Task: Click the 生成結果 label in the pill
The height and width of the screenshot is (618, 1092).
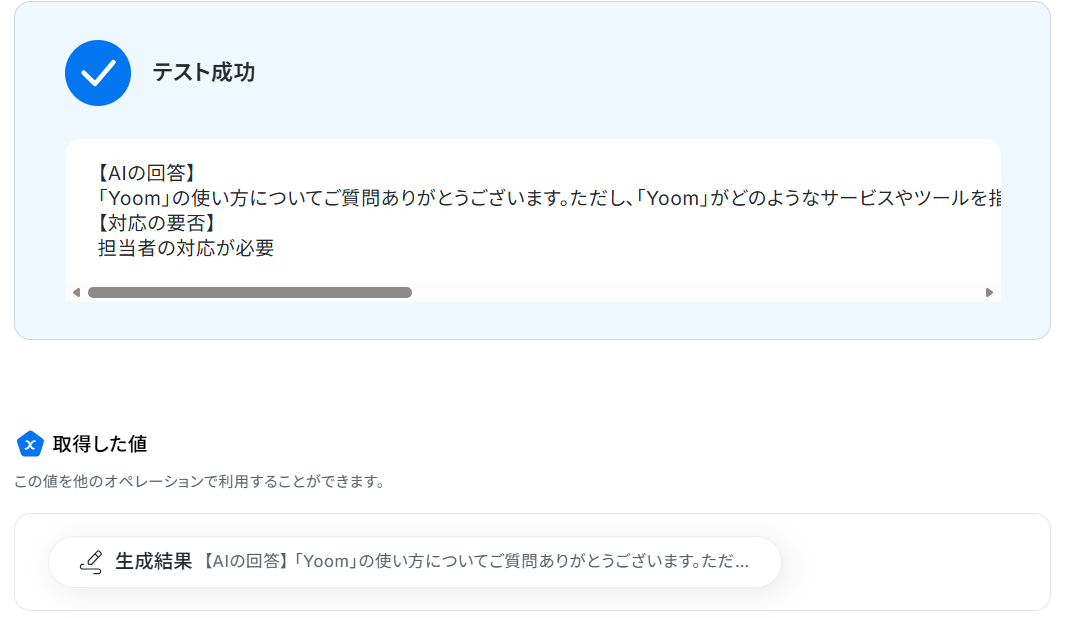Action: coord(153,562)
